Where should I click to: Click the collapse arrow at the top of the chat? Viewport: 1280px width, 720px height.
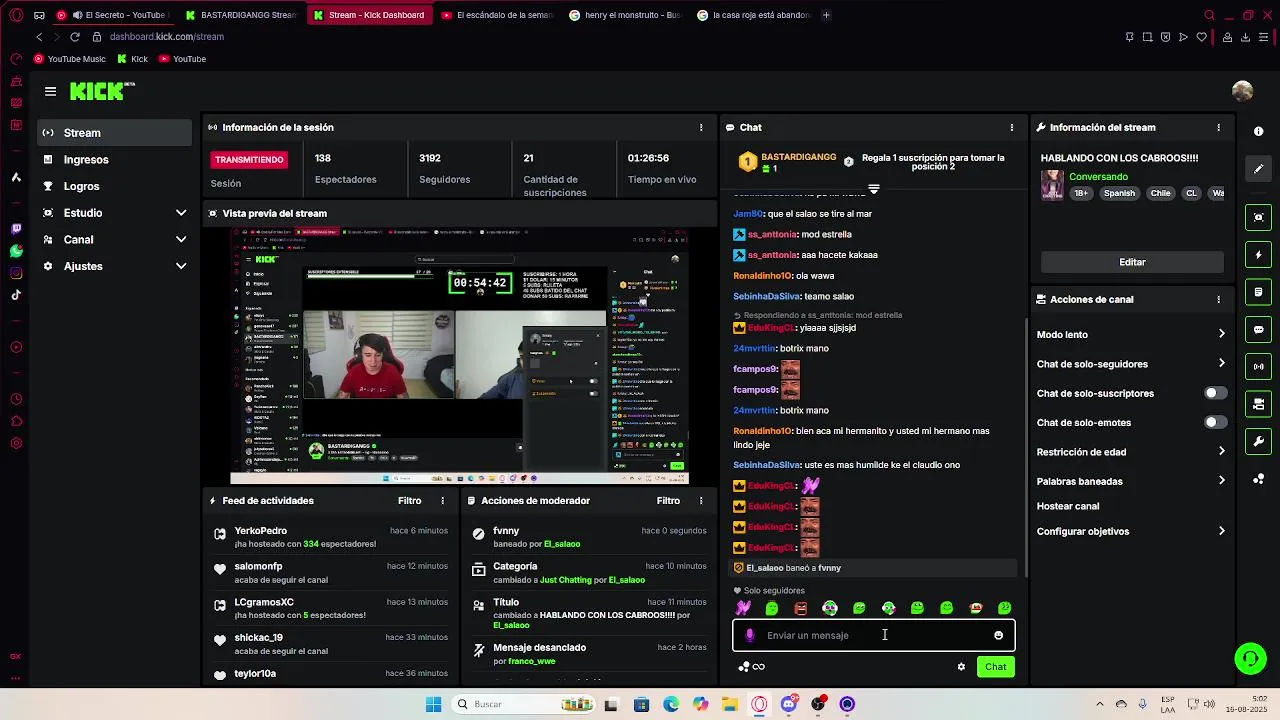873,189
